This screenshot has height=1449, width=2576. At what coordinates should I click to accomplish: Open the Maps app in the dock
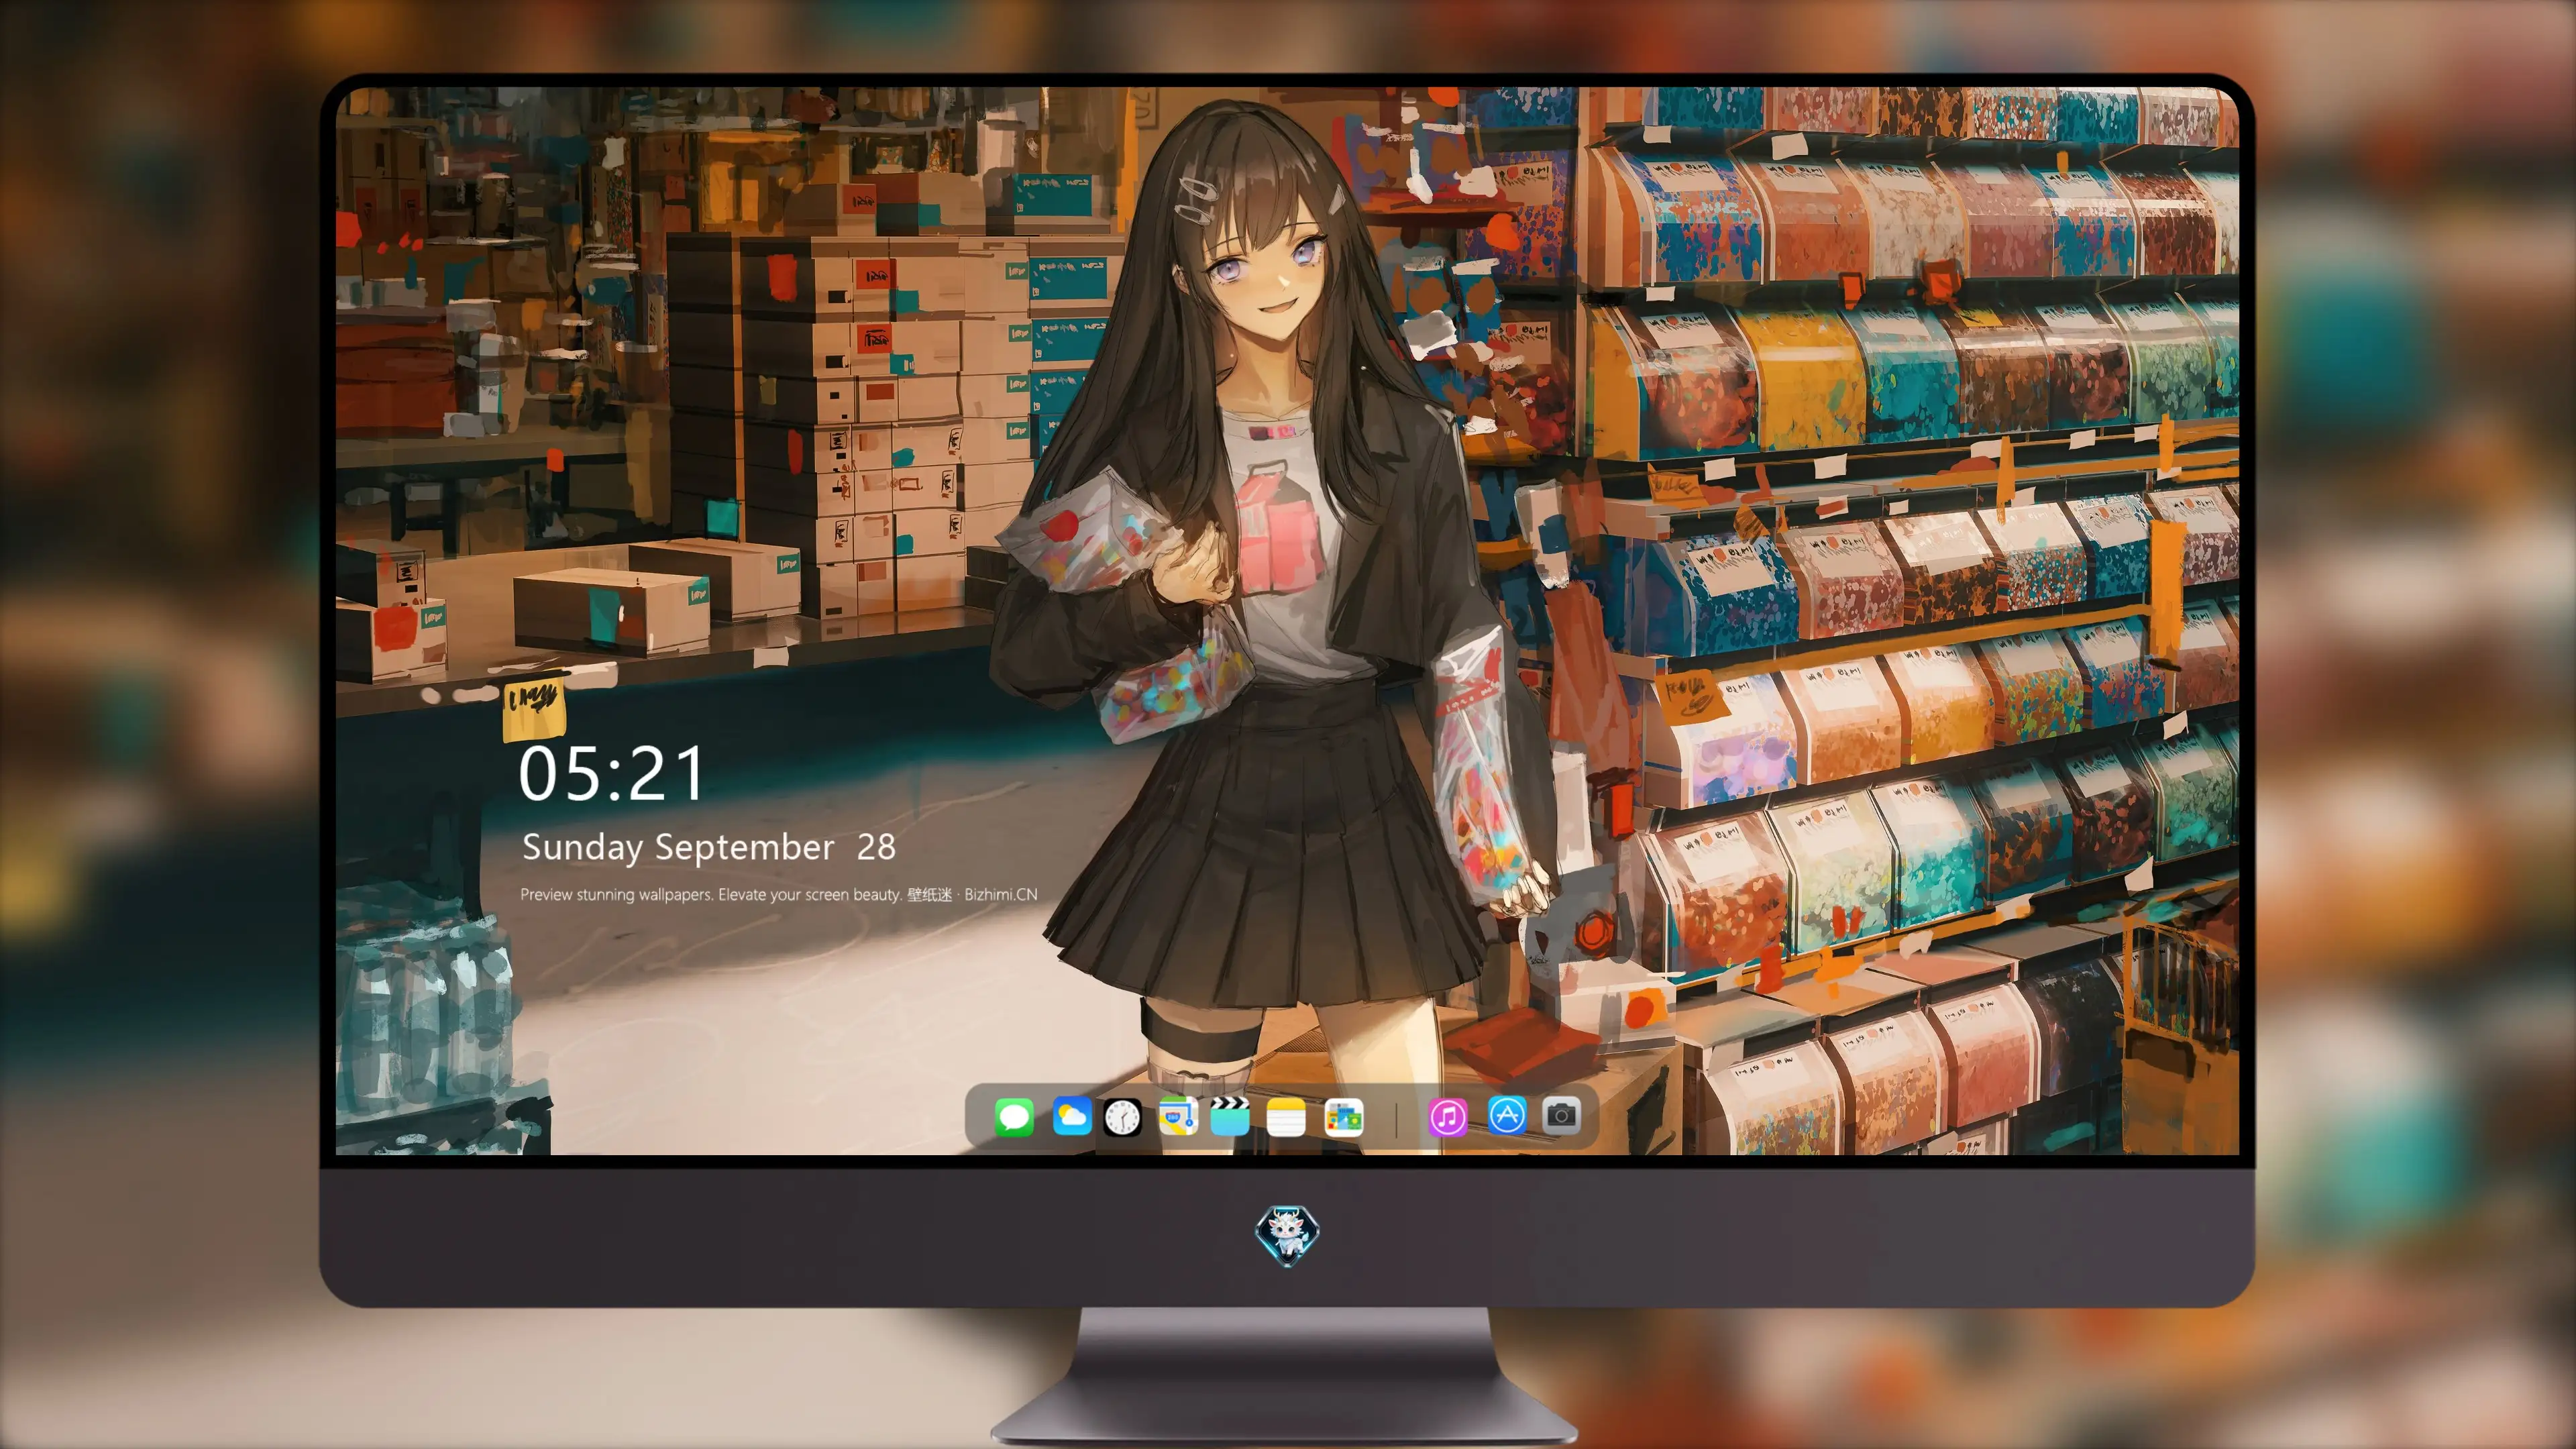1178,1116
